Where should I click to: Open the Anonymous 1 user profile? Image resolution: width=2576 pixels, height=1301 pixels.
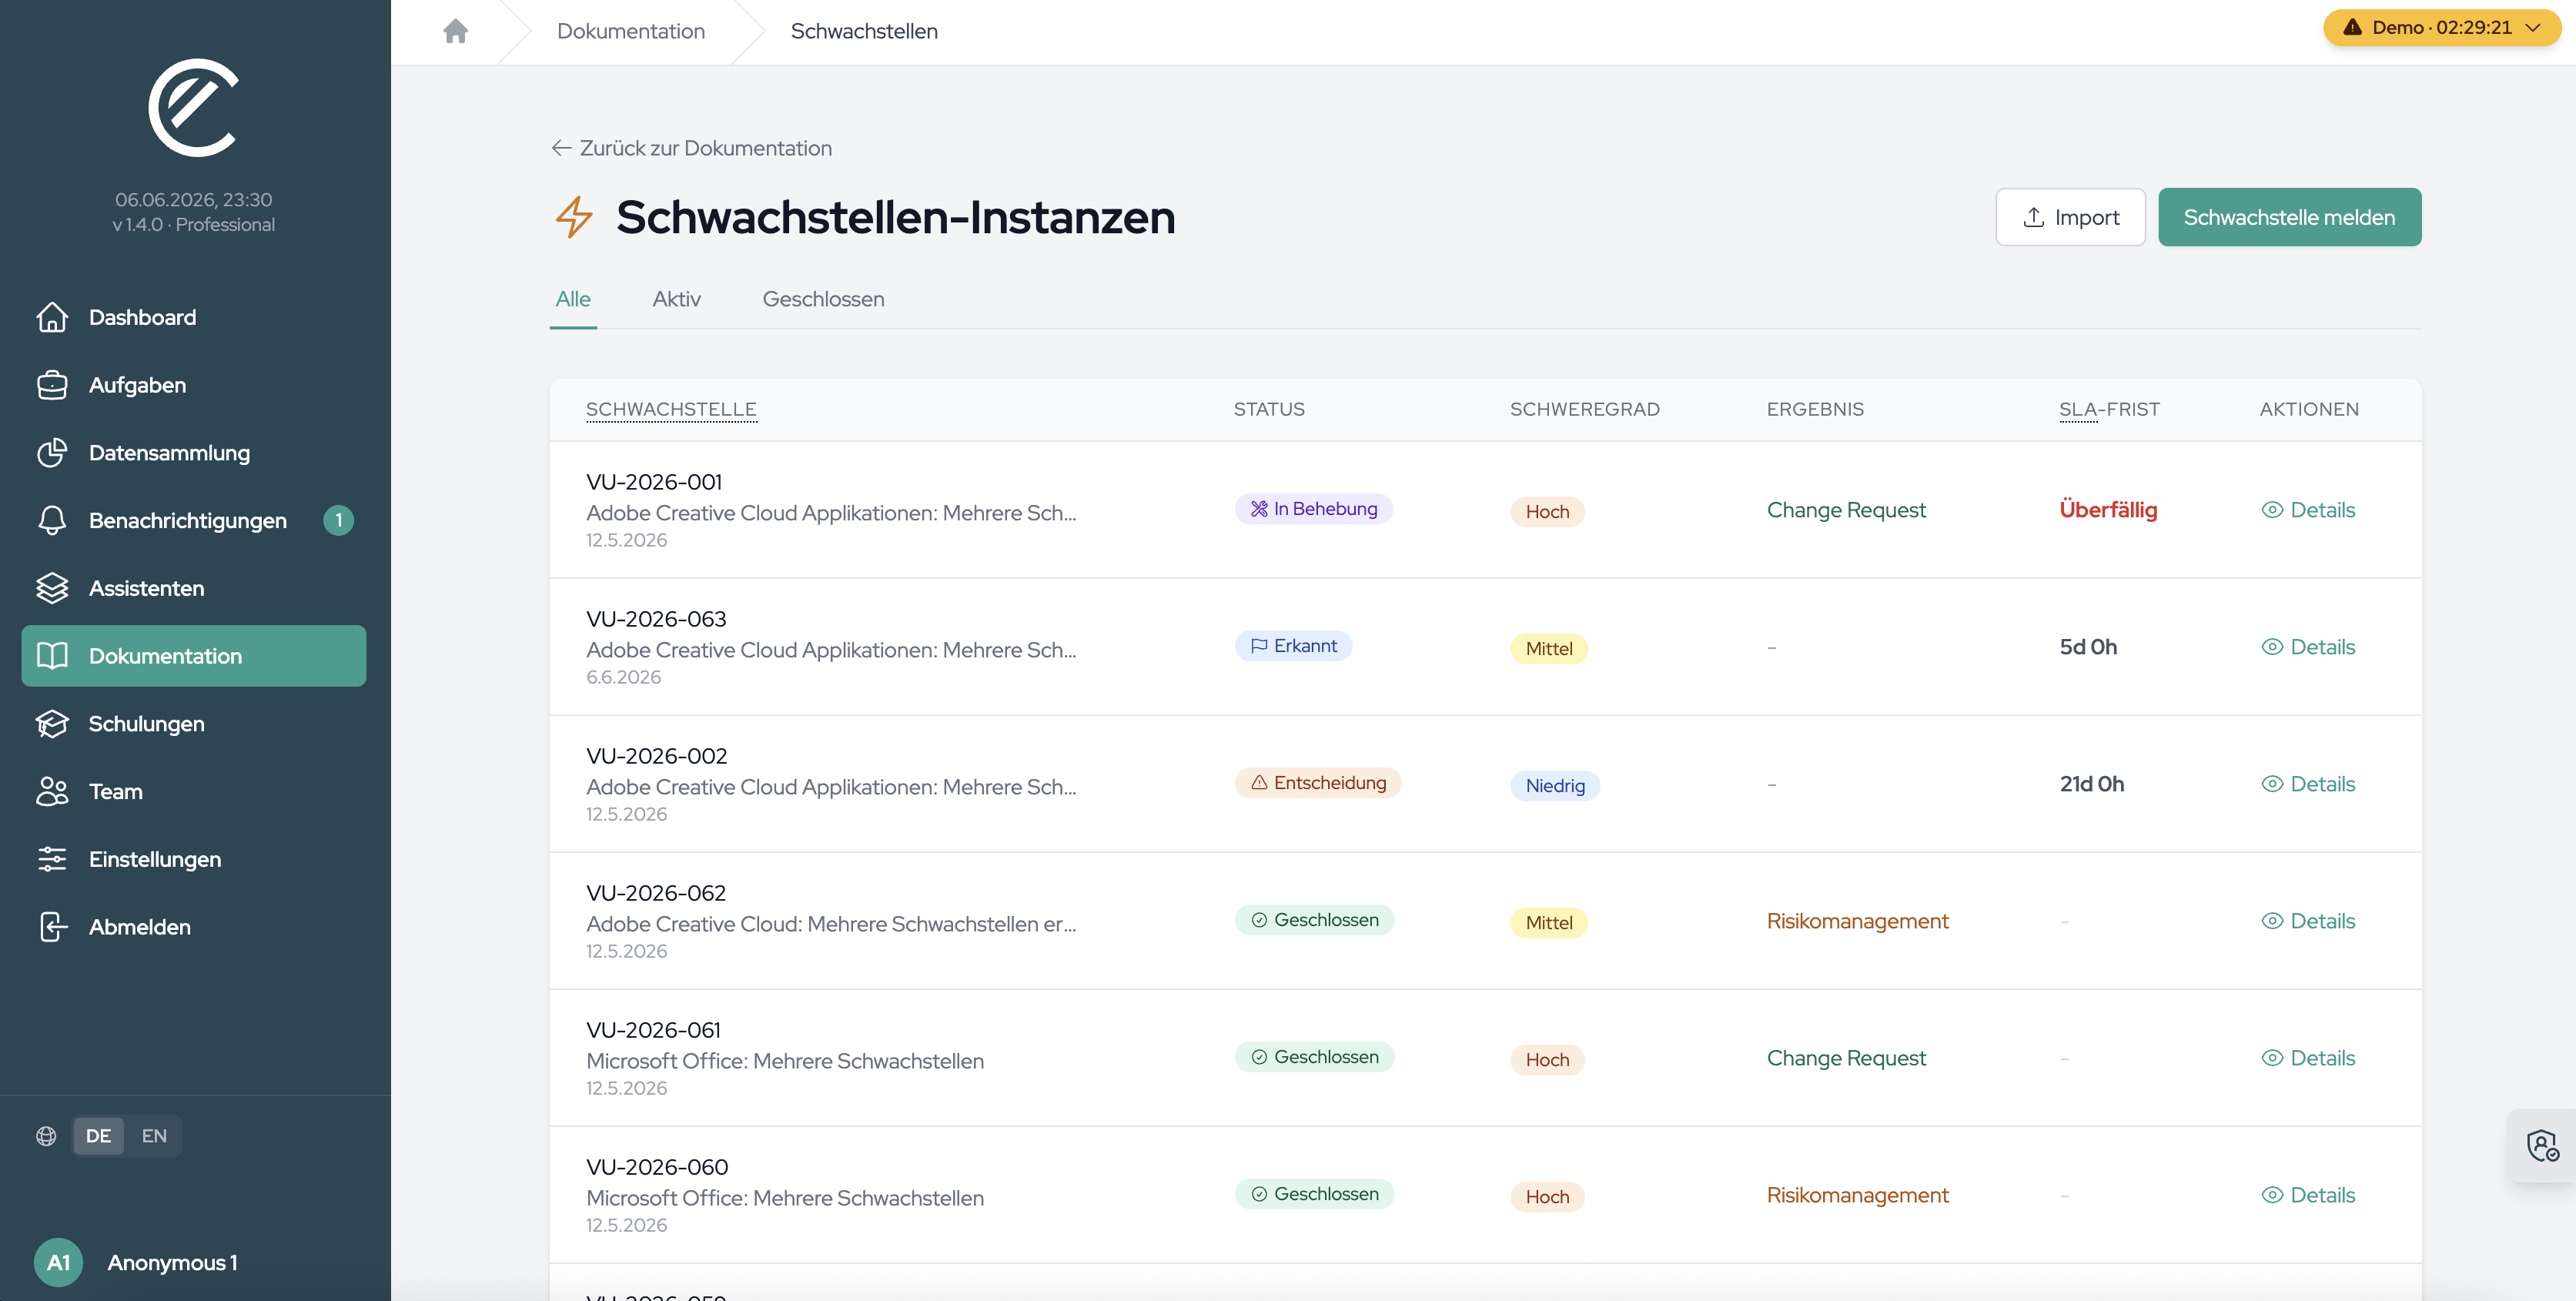coord(137,1262)
